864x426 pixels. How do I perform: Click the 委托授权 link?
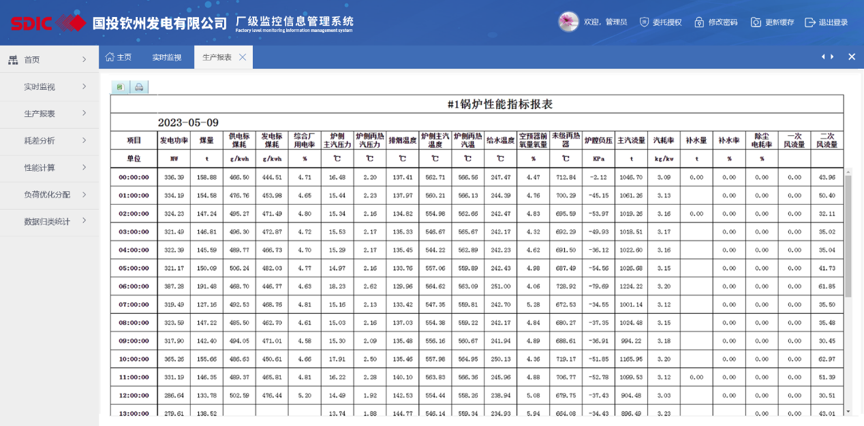(x=667, y=23)
